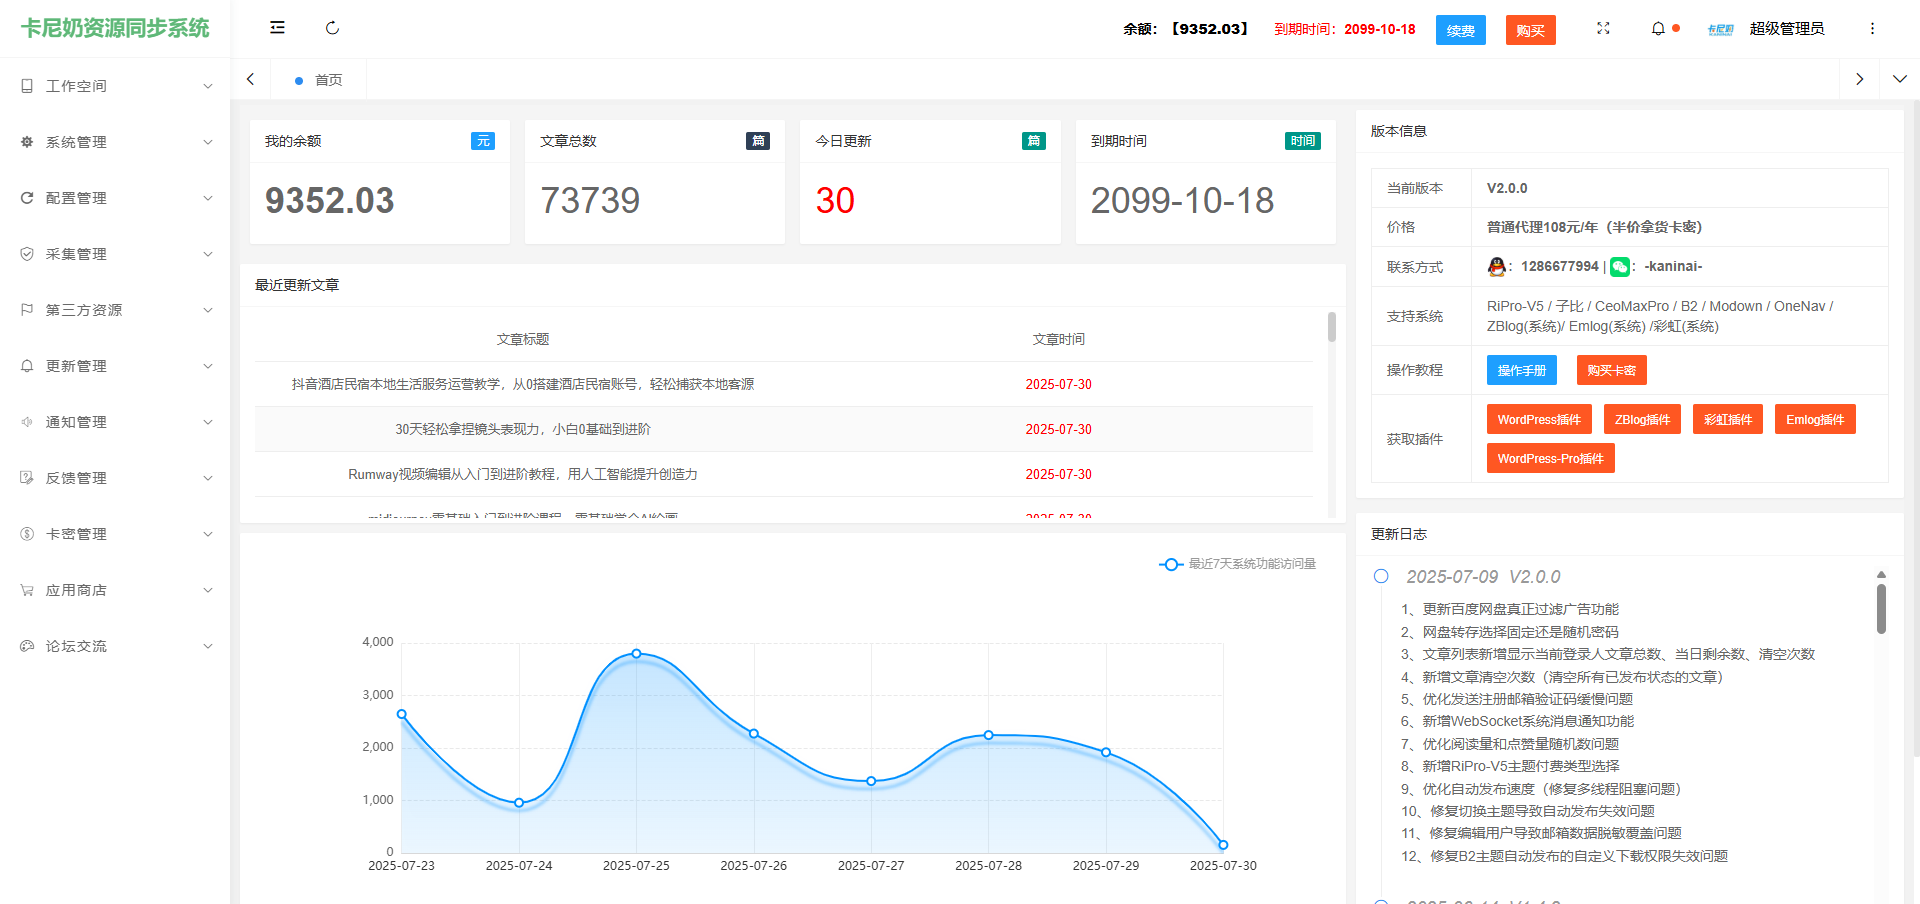Click the 时间 badge on expiry card
Screen dimensions: 1920x904
click(x=1302, y=141)
